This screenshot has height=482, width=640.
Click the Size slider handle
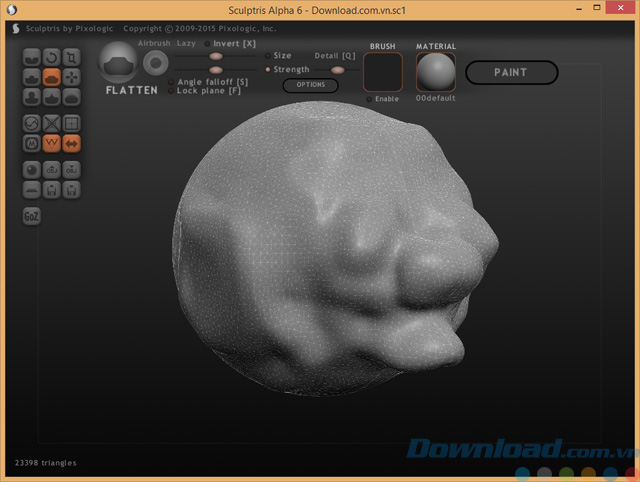pos(216,56)
